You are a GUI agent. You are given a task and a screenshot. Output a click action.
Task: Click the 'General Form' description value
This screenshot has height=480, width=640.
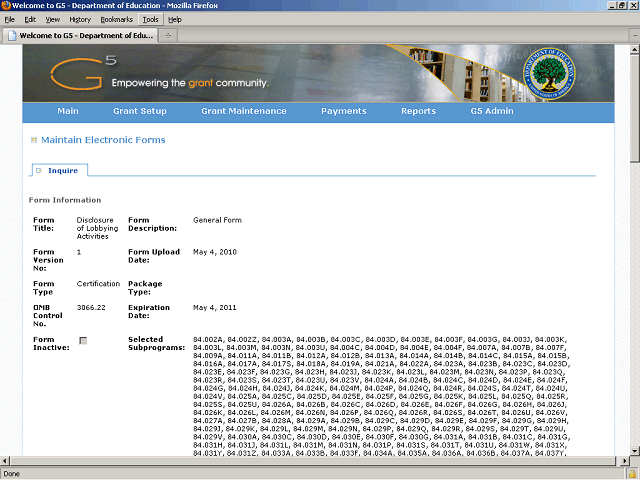pos(217,220)
